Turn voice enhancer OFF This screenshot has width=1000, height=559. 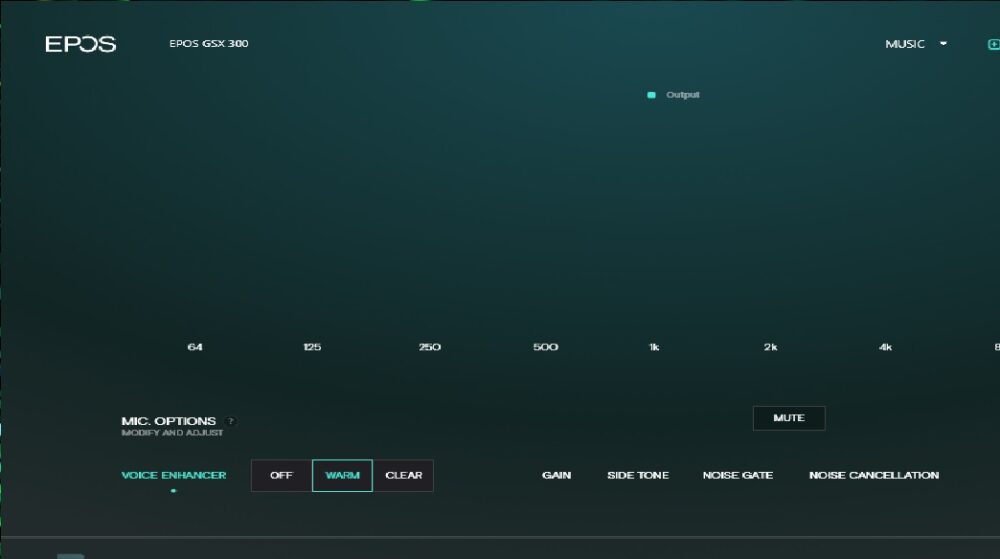click(x=281, y=475)
